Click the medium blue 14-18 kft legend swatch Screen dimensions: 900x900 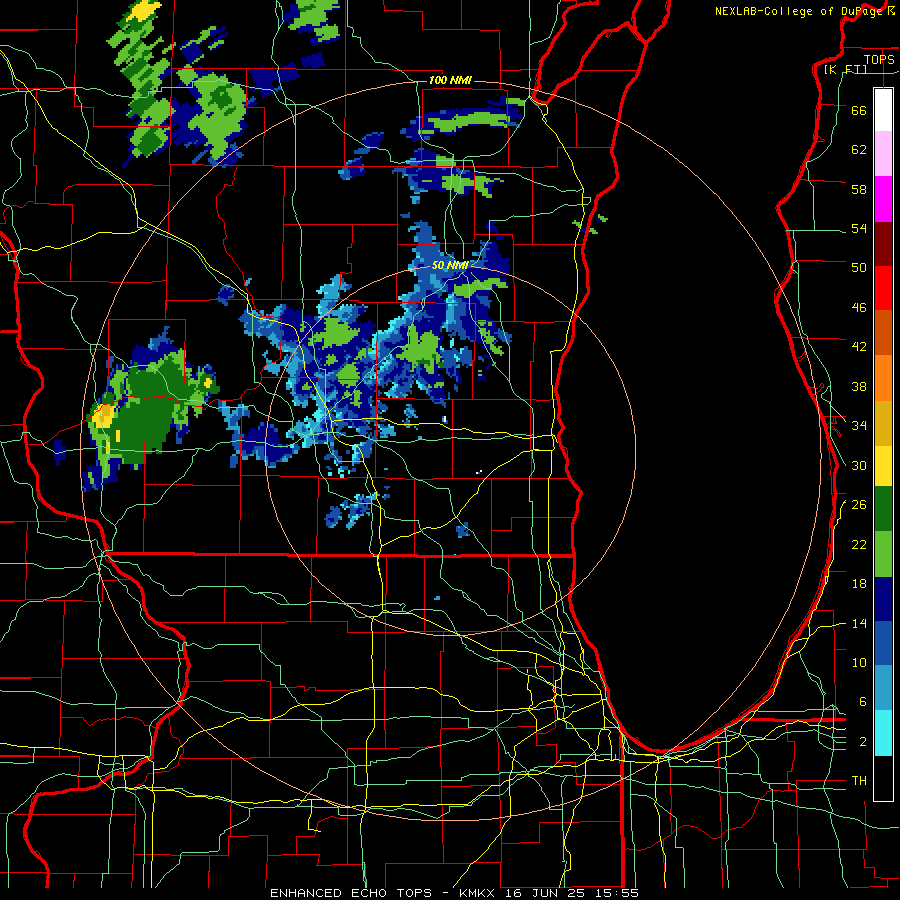[x=883, y=644]
